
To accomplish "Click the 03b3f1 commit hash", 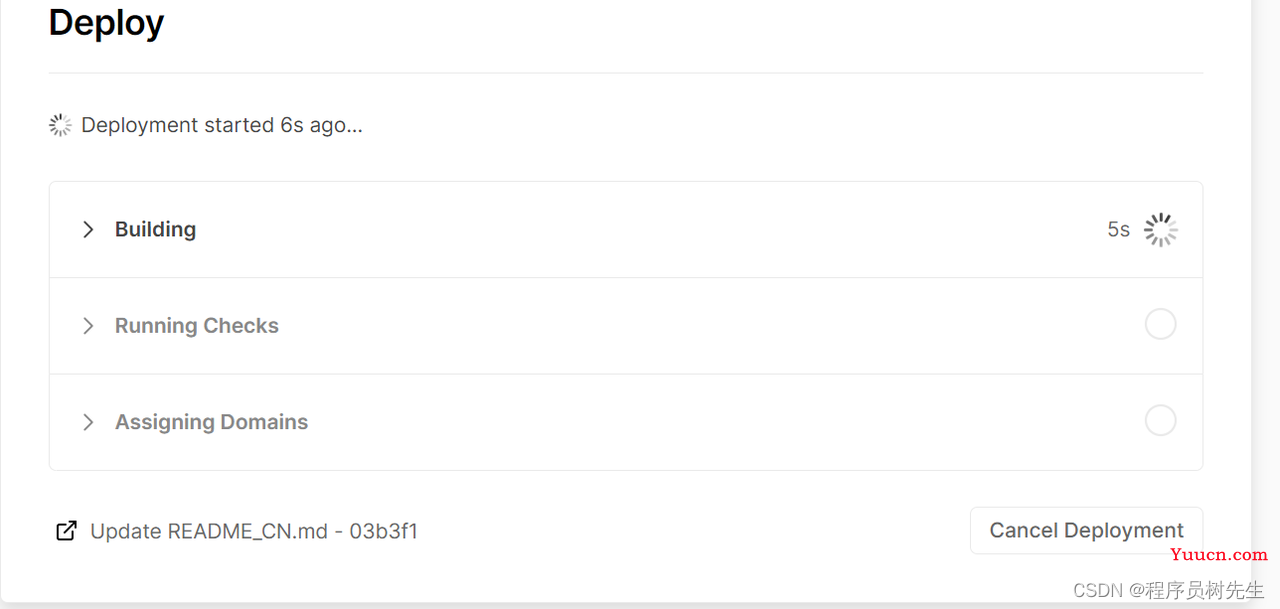I will [383, 531].
